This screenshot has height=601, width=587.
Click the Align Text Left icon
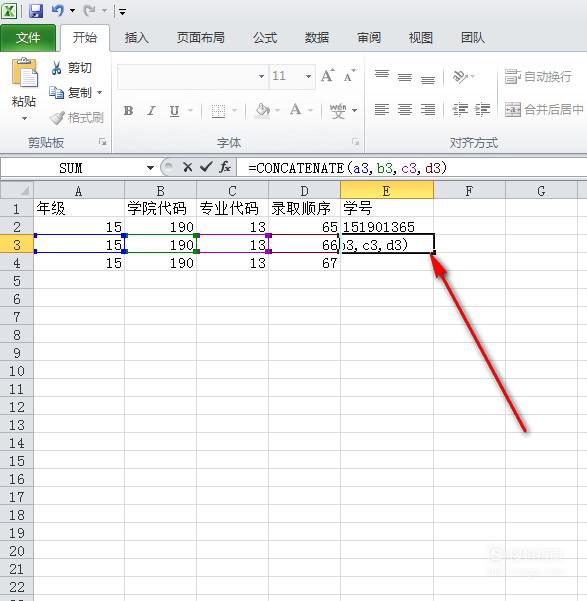[382, 110]
